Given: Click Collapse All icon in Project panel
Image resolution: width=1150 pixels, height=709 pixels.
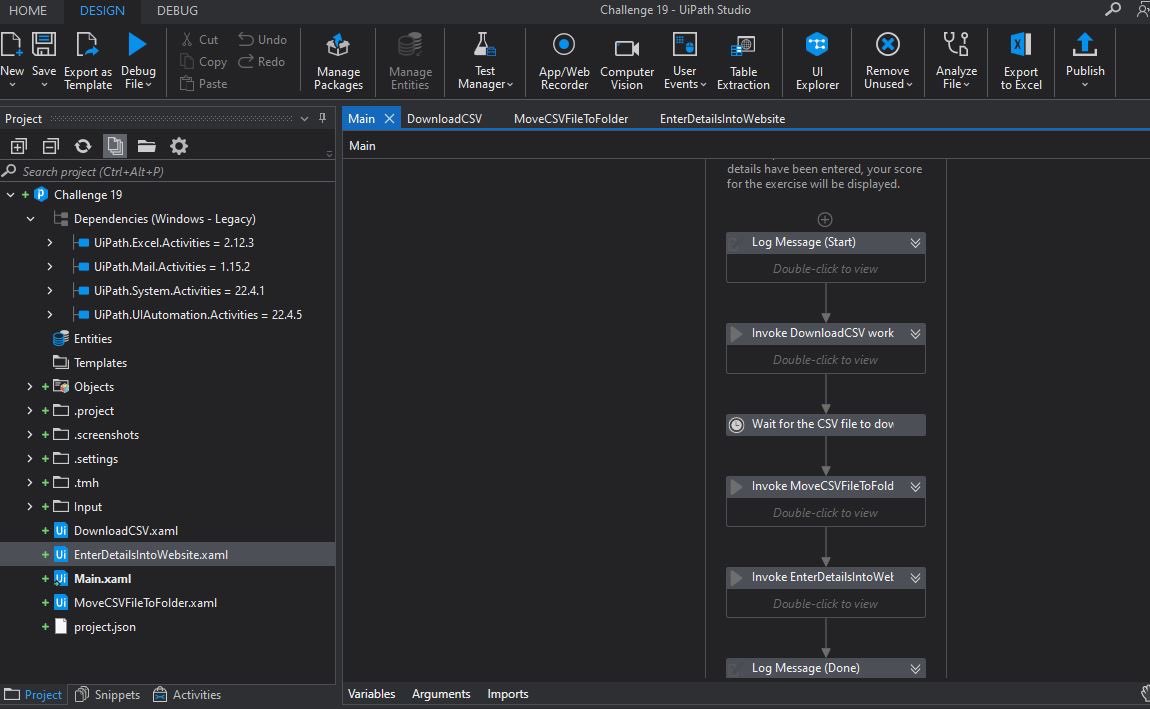Looking at the screenshot, I should tap(51, 146).
